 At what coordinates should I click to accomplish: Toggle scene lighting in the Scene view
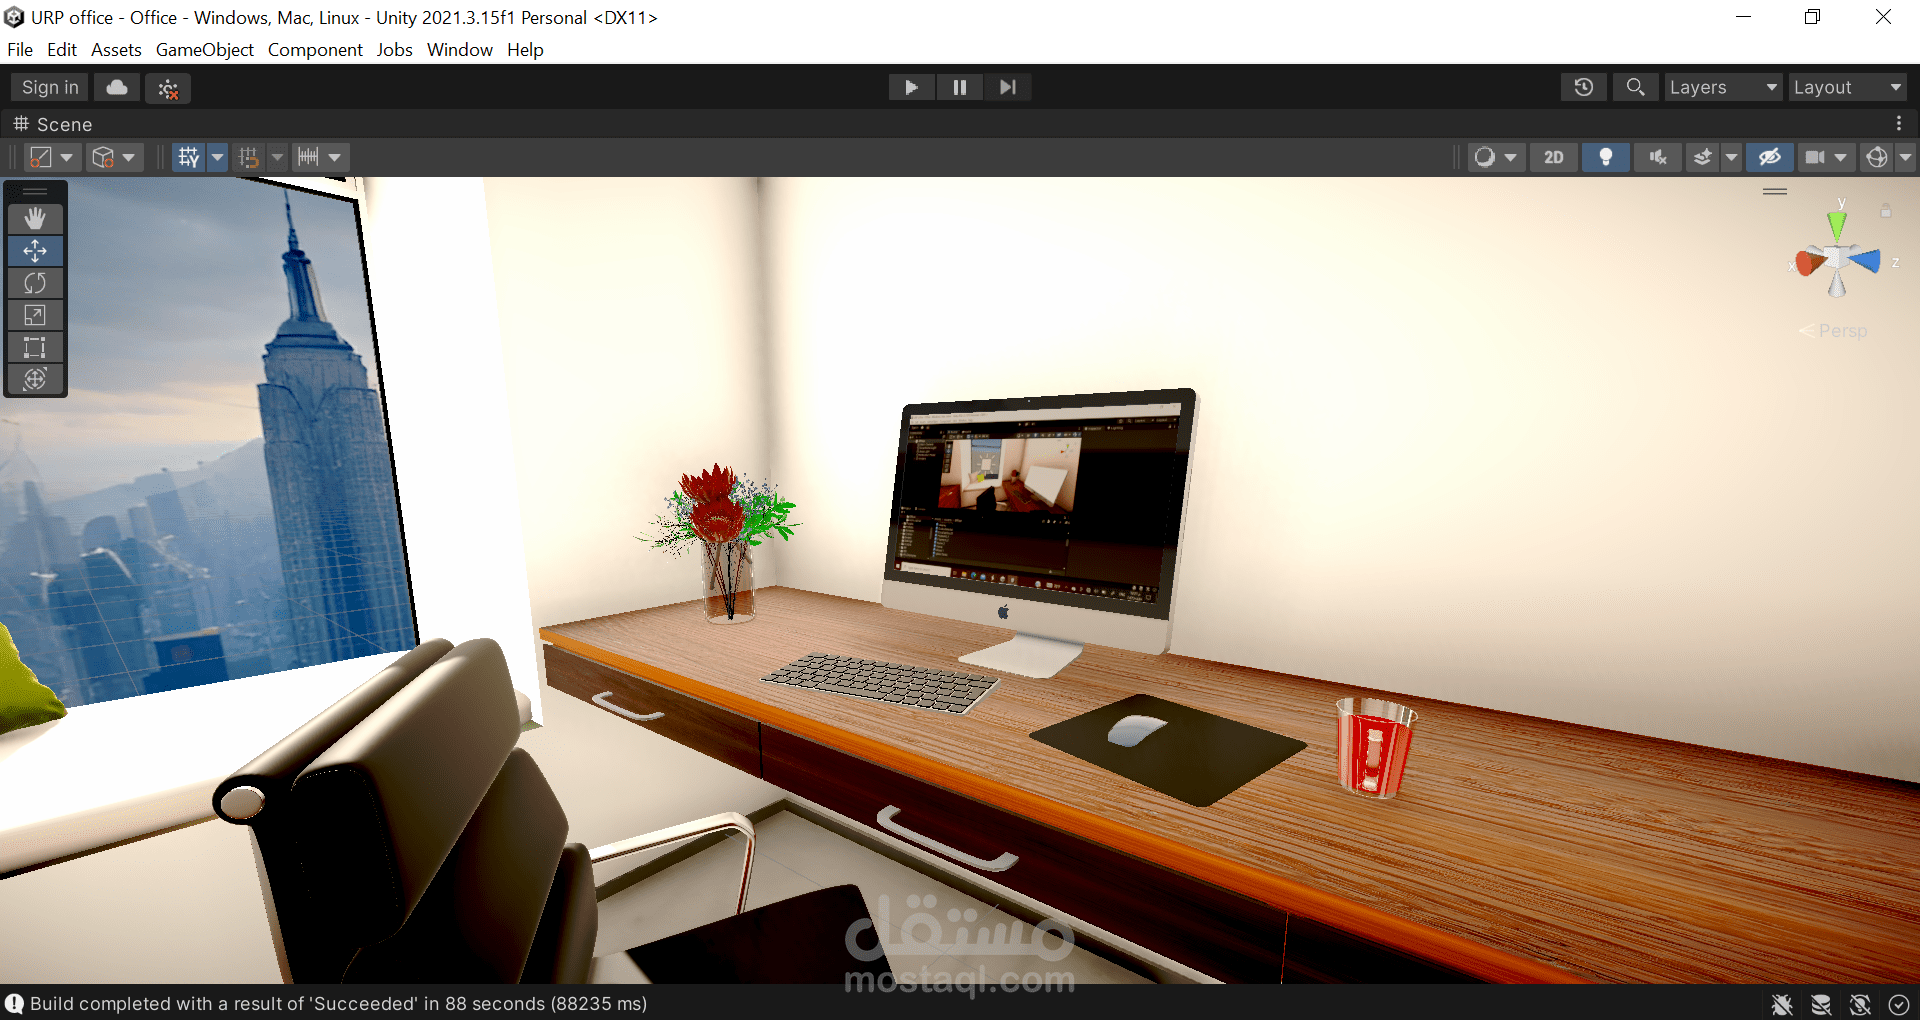click(x=1605, y=157)
